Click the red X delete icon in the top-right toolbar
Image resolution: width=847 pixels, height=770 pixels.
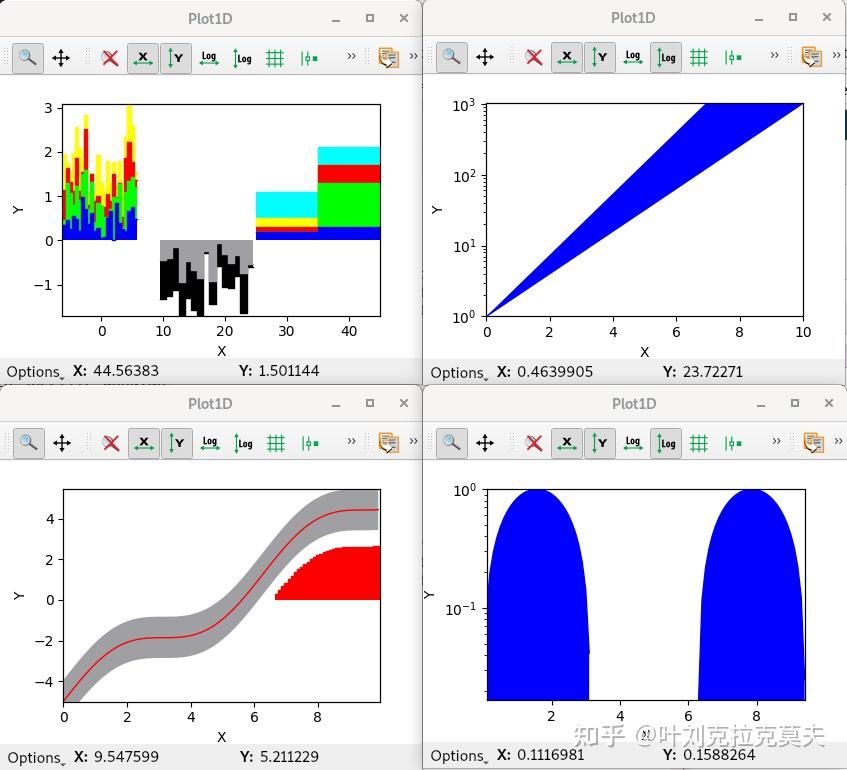tap(533, 57)
